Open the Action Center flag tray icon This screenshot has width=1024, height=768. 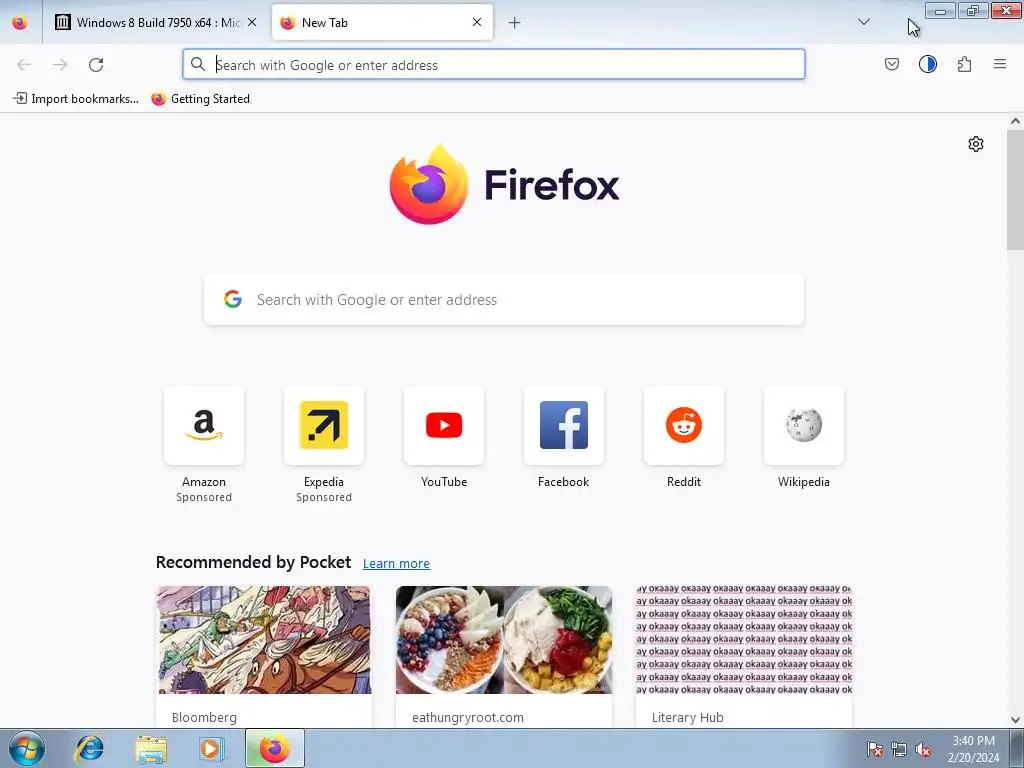[x=875, y=750]
